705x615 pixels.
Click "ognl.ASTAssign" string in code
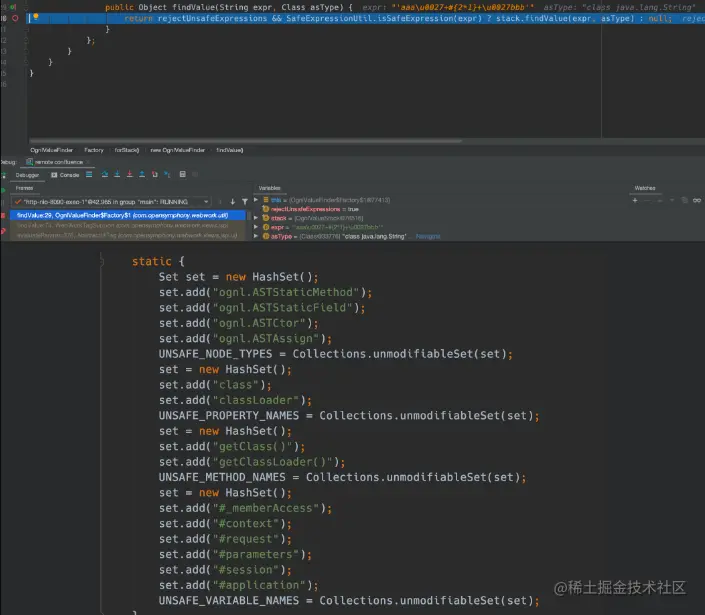click(266, 339)
